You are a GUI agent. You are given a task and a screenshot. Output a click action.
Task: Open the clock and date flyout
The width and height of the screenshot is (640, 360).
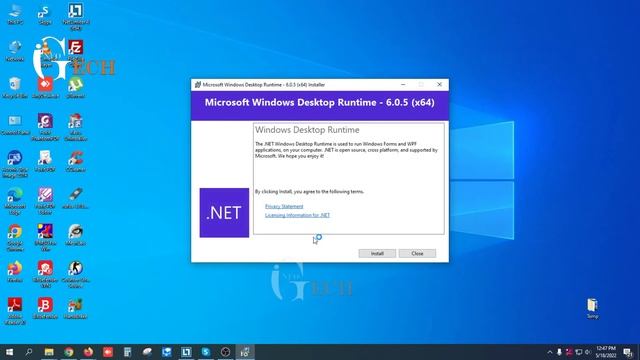tap(606, 352)
